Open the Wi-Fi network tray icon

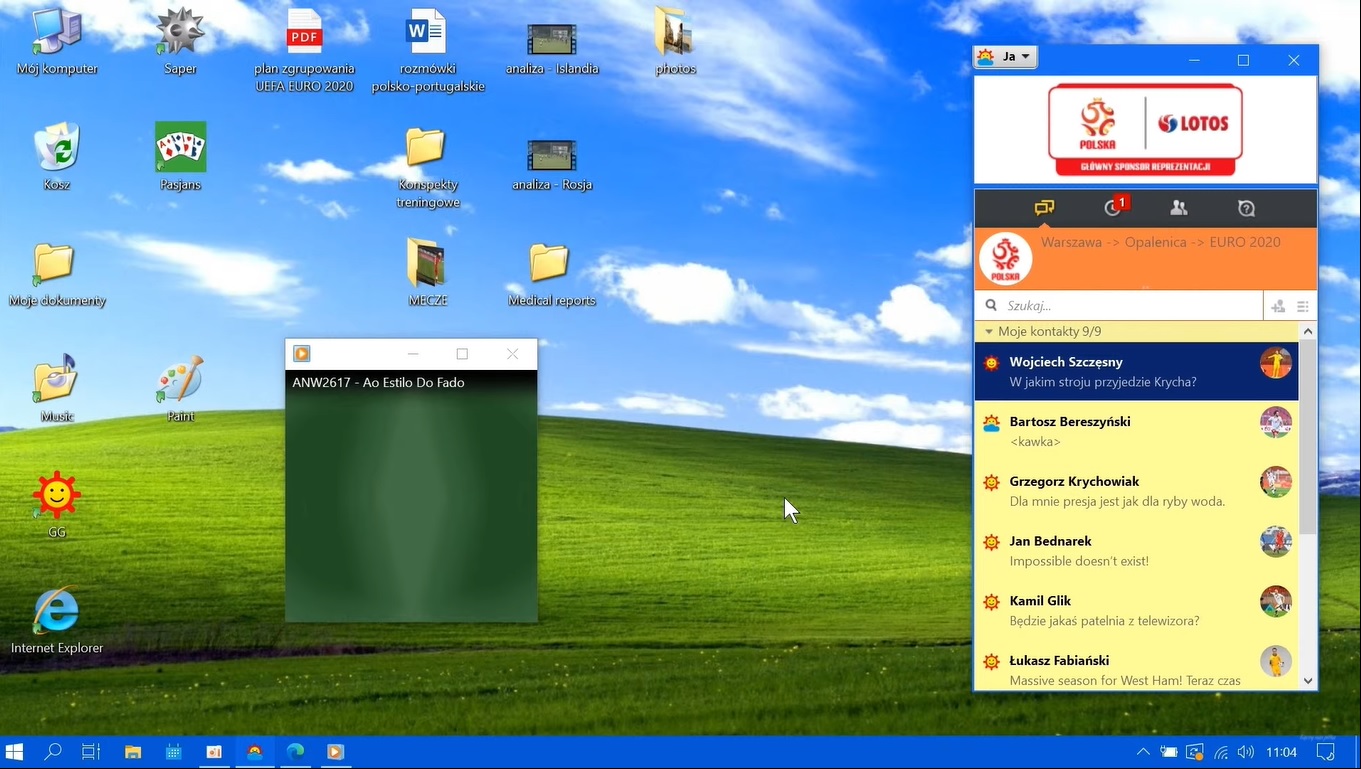1221,752
